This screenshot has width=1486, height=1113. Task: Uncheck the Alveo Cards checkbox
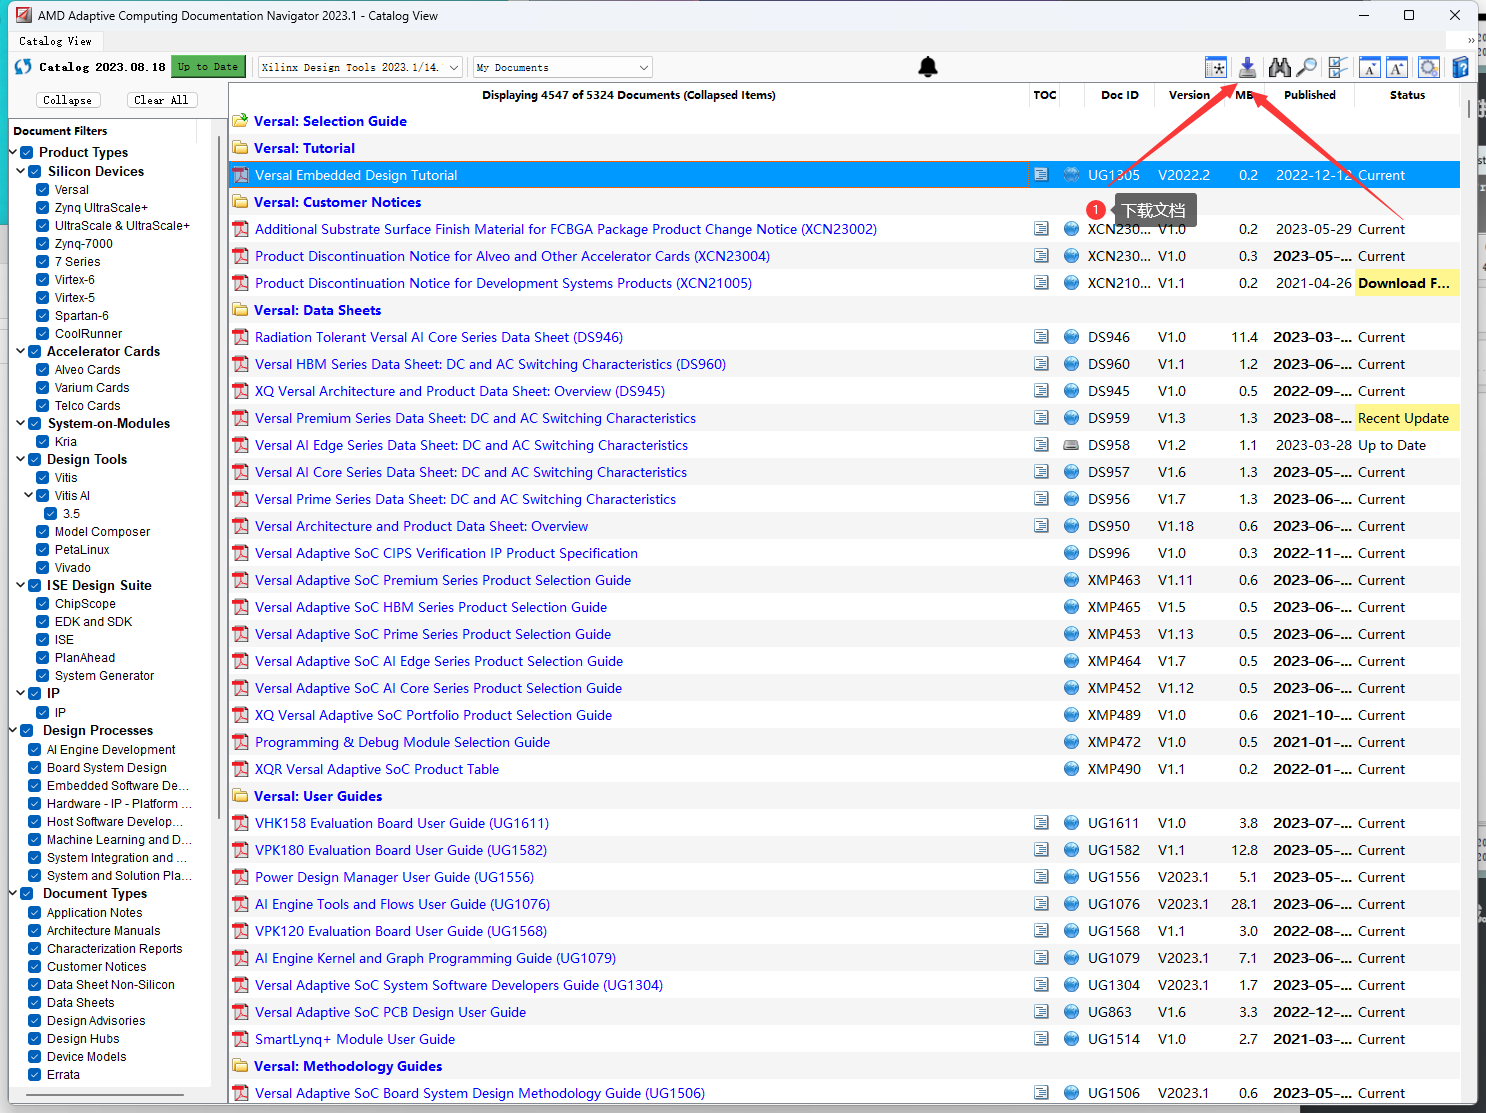click(x=43, y=370)
